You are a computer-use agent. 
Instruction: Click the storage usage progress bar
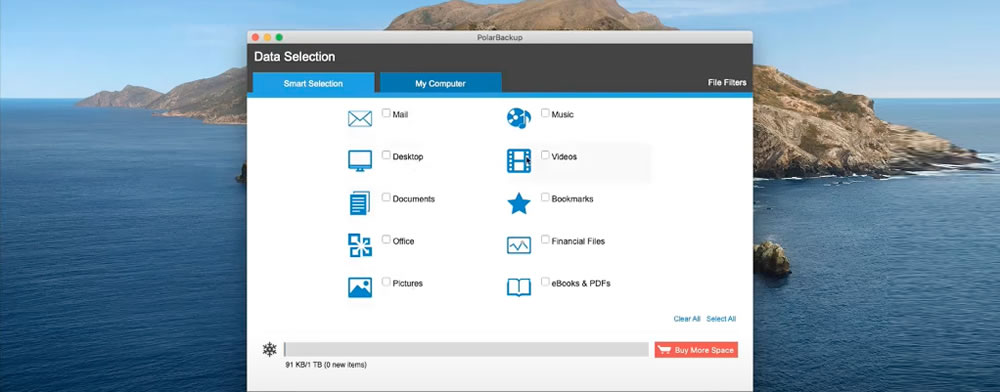[x=466, y=349]
